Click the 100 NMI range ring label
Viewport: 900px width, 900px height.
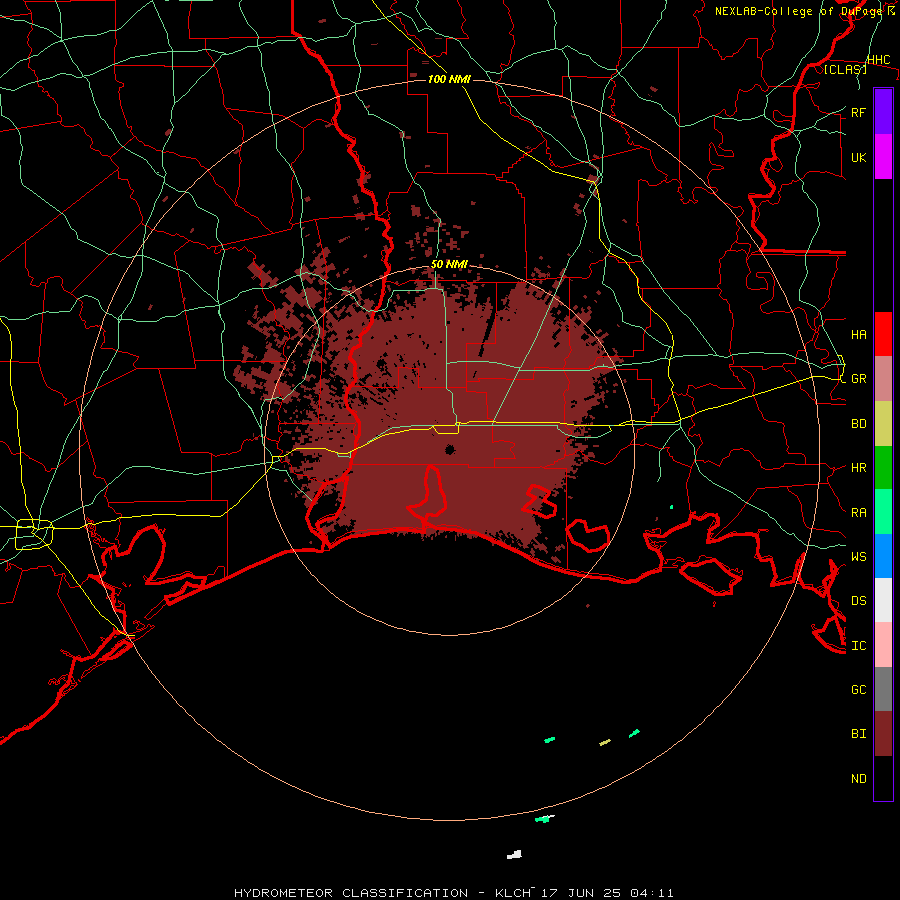(449, 79)
